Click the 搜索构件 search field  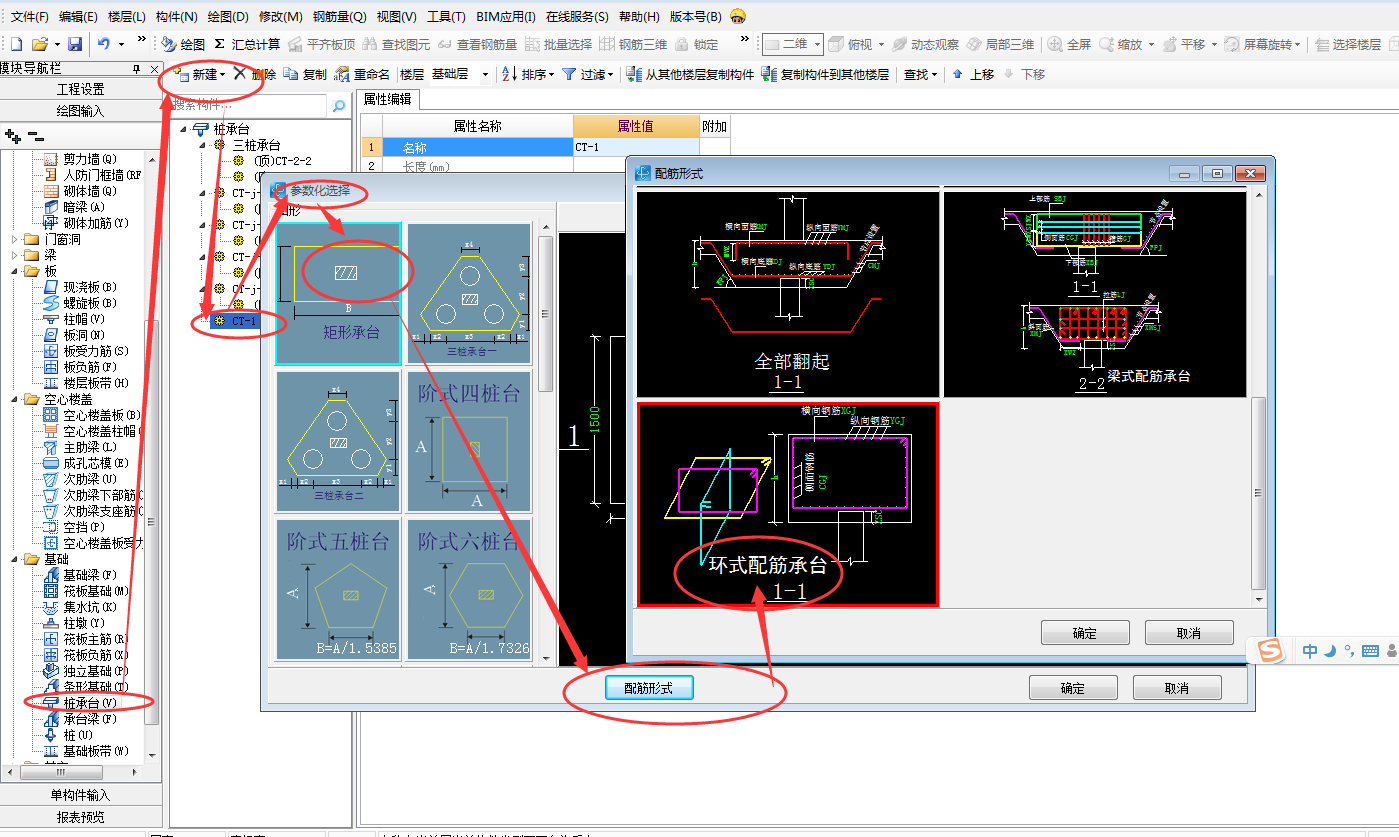pos(250,105)
